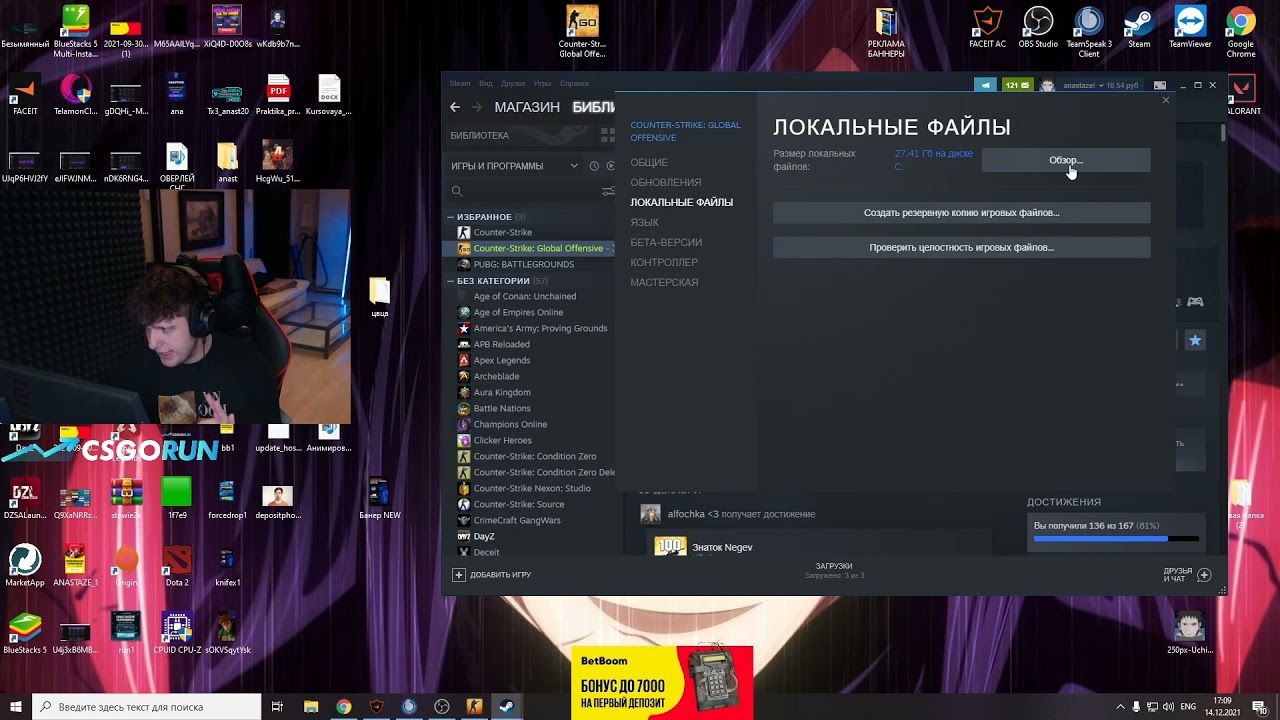Screen dimensions: 1280x720
Task: Open the МАГАЗИН store section
Action: [527, 107]
